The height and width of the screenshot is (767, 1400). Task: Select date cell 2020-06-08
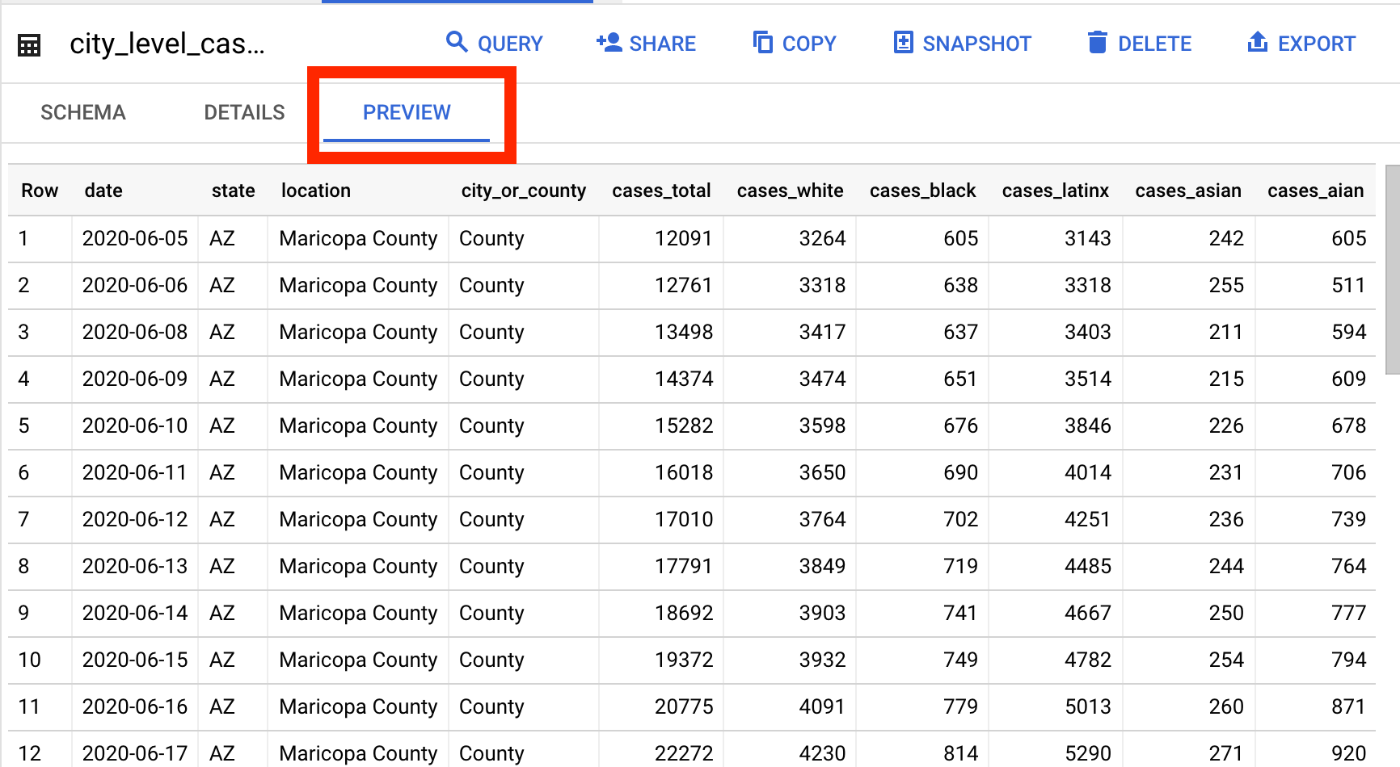tap(134, 332)
